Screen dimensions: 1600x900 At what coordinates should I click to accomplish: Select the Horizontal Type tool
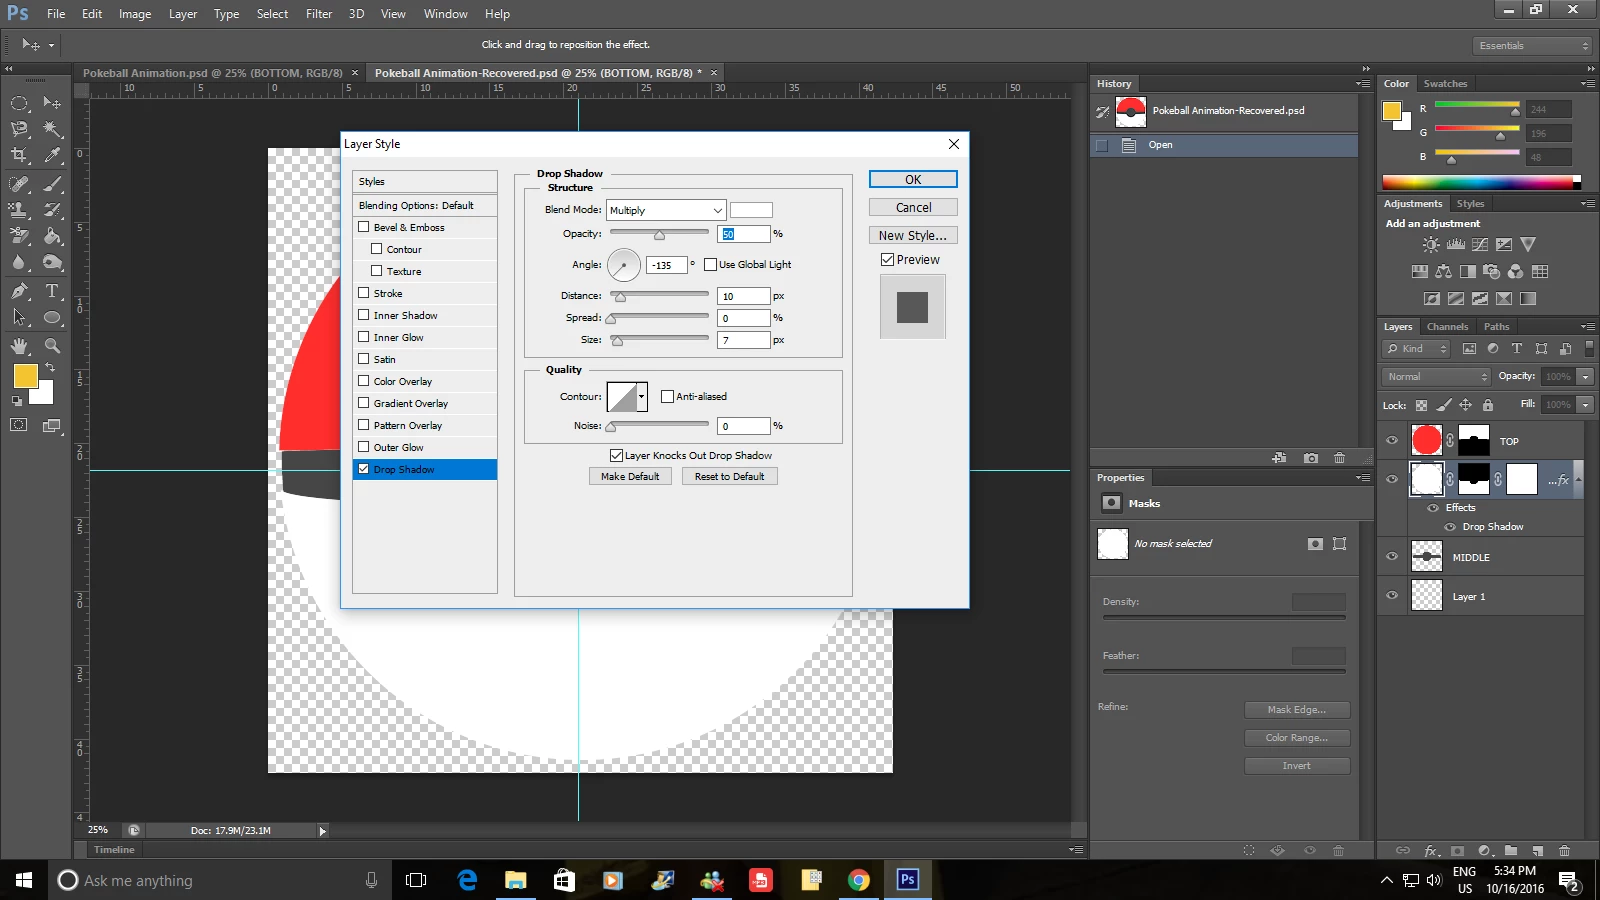[x=52, y=291]
